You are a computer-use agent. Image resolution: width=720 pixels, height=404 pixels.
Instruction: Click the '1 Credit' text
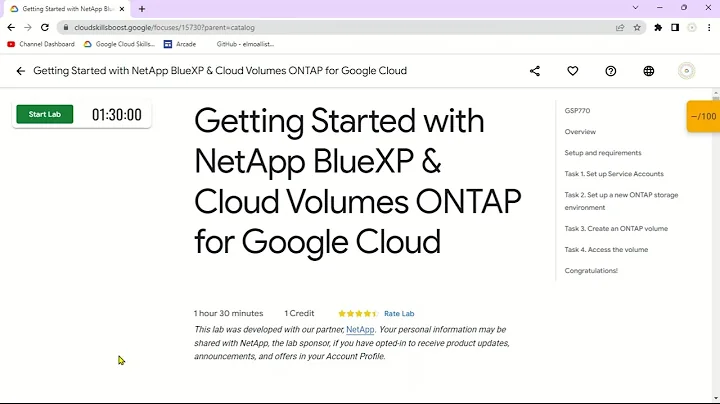click(299, 314)
